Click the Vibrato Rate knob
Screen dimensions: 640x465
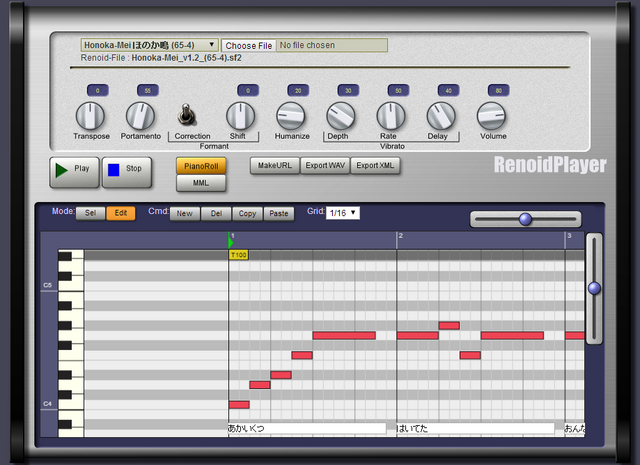click(x=391, y=116)
